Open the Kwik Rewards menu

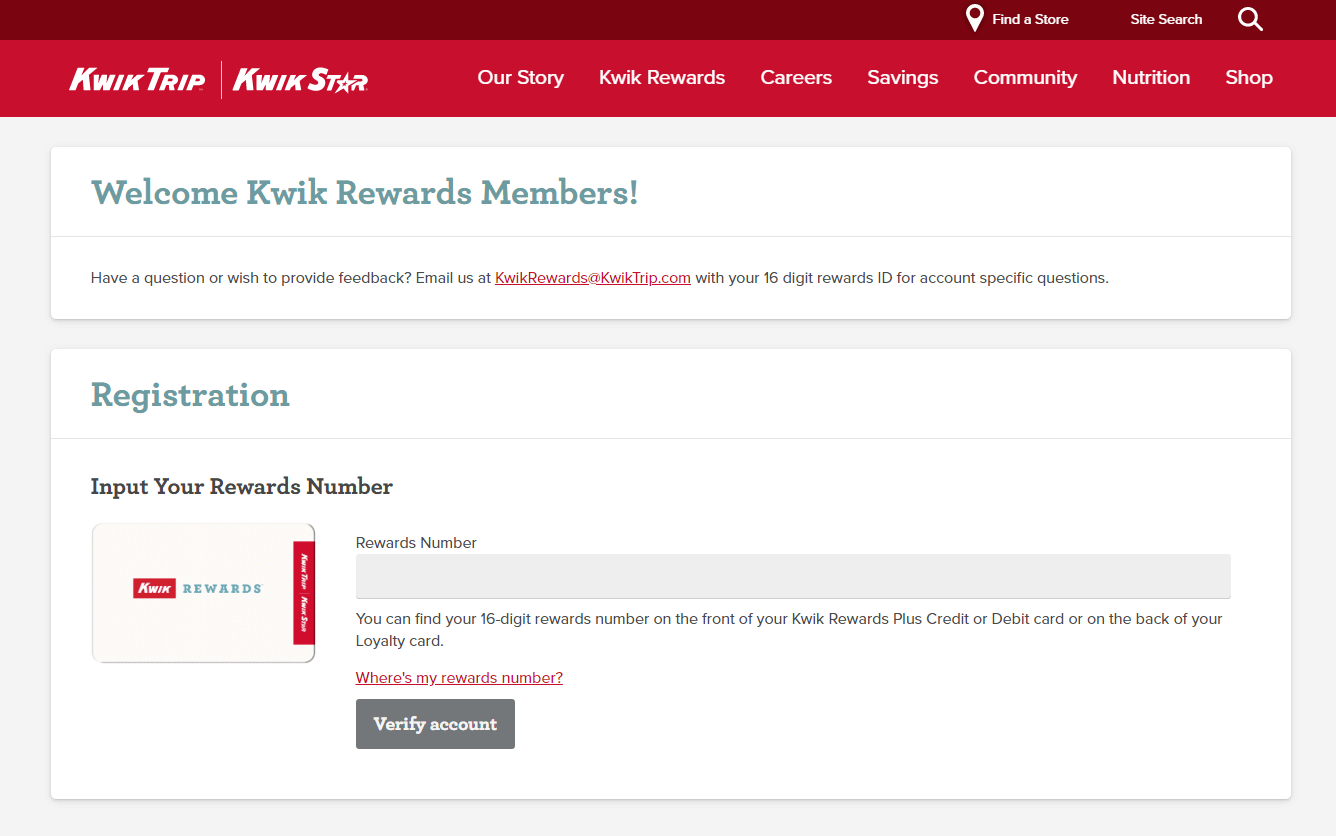coord(662,78)
